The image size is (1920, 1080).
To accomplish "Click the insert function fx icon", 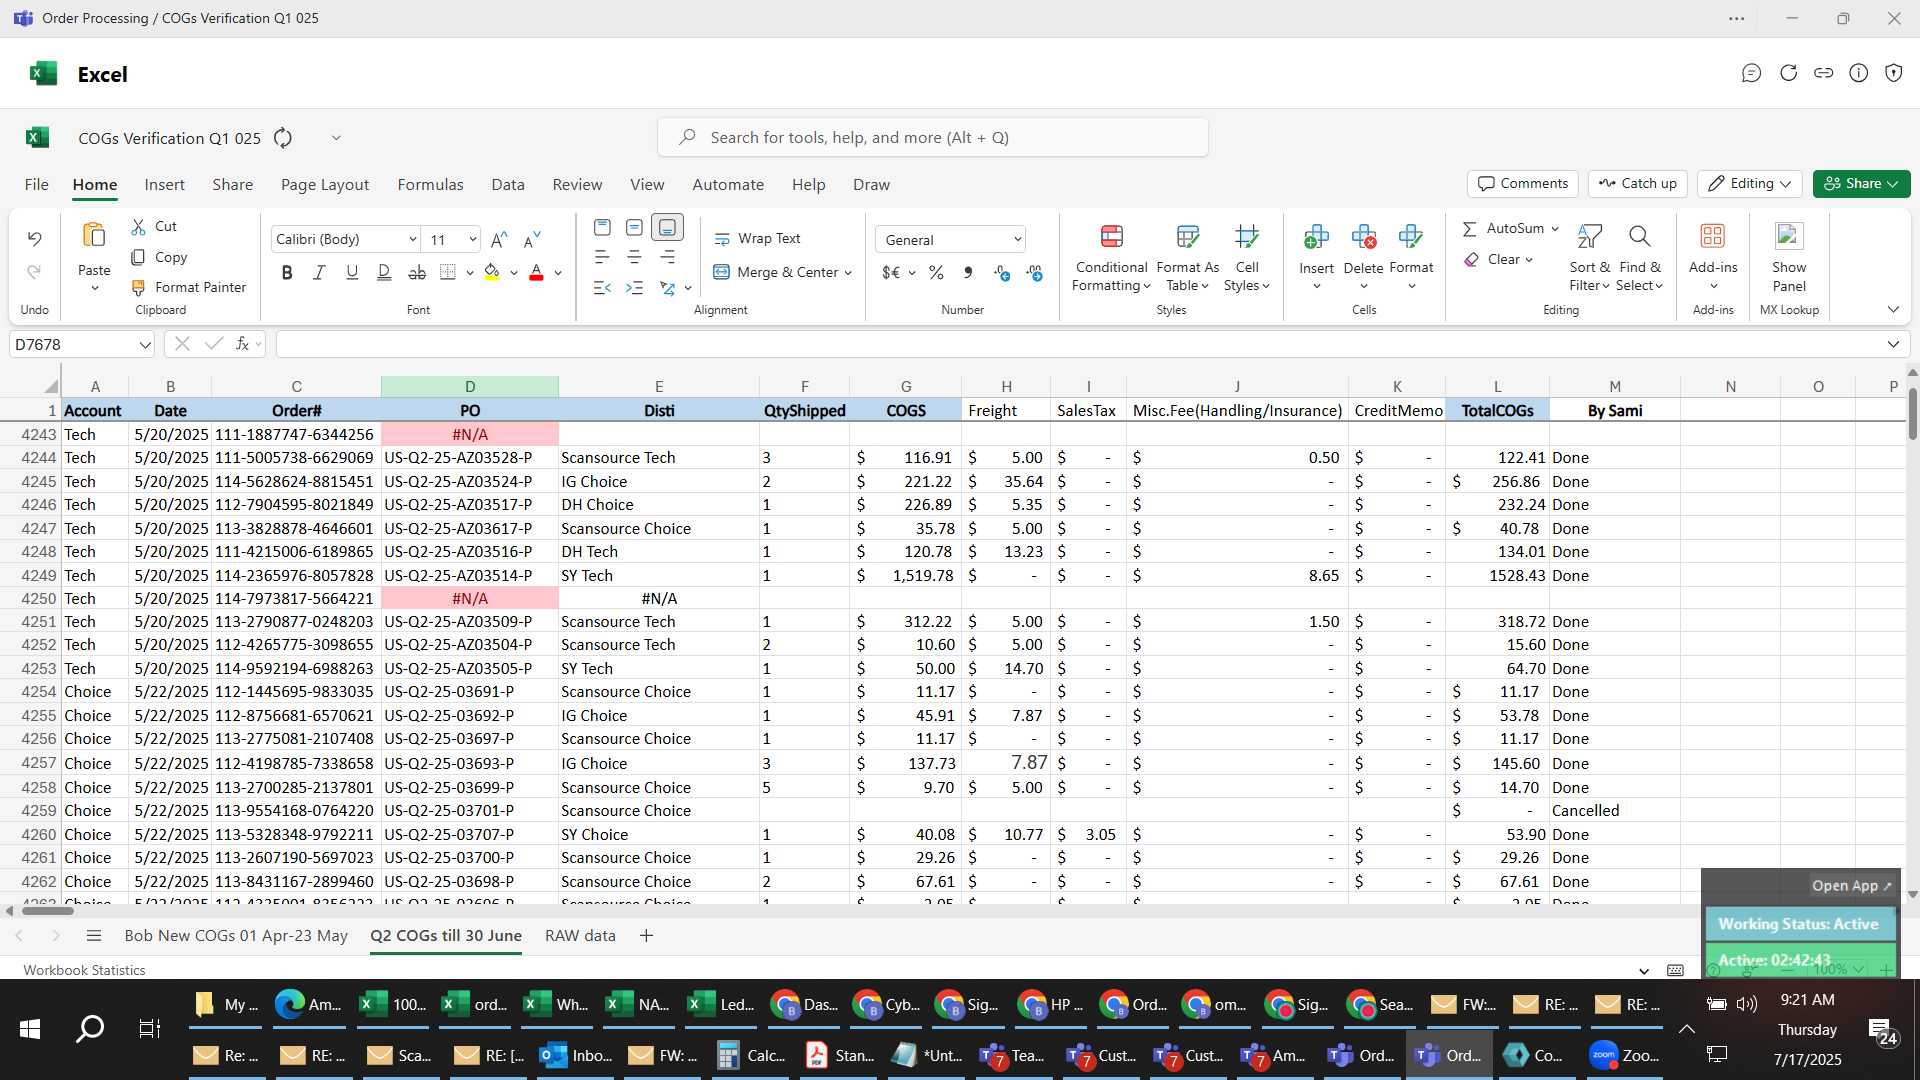I will [242, 344].
